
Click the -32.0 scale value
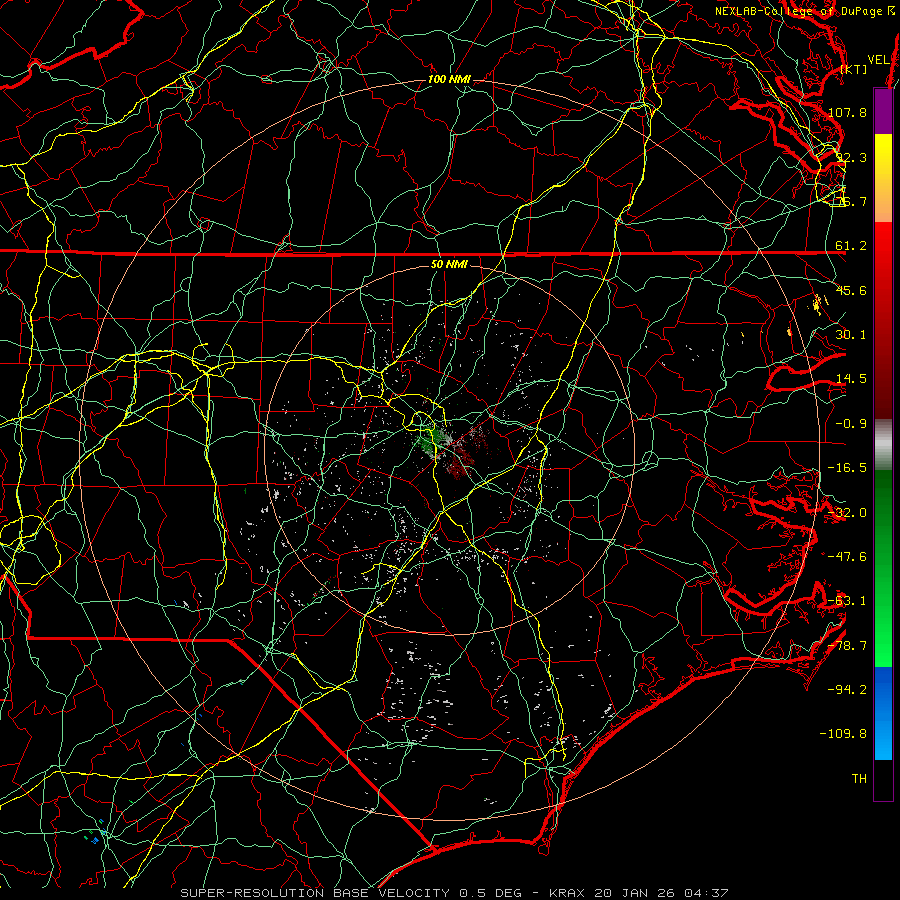pyautogui.click(x=847, y=513)
